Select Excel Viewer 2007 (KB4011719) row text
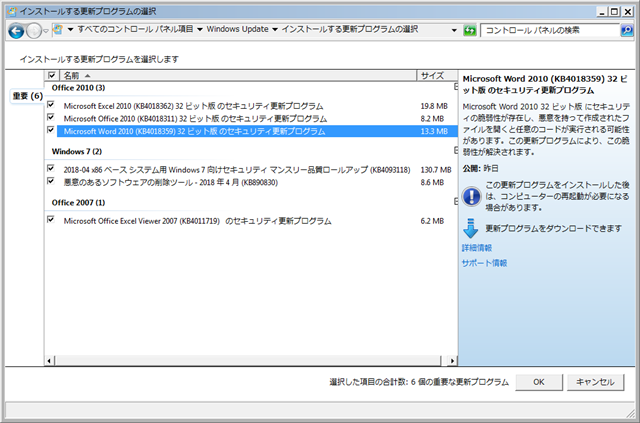Image resolution: width=640 pixels, height=423 pixels. click(x=198, y=221)
